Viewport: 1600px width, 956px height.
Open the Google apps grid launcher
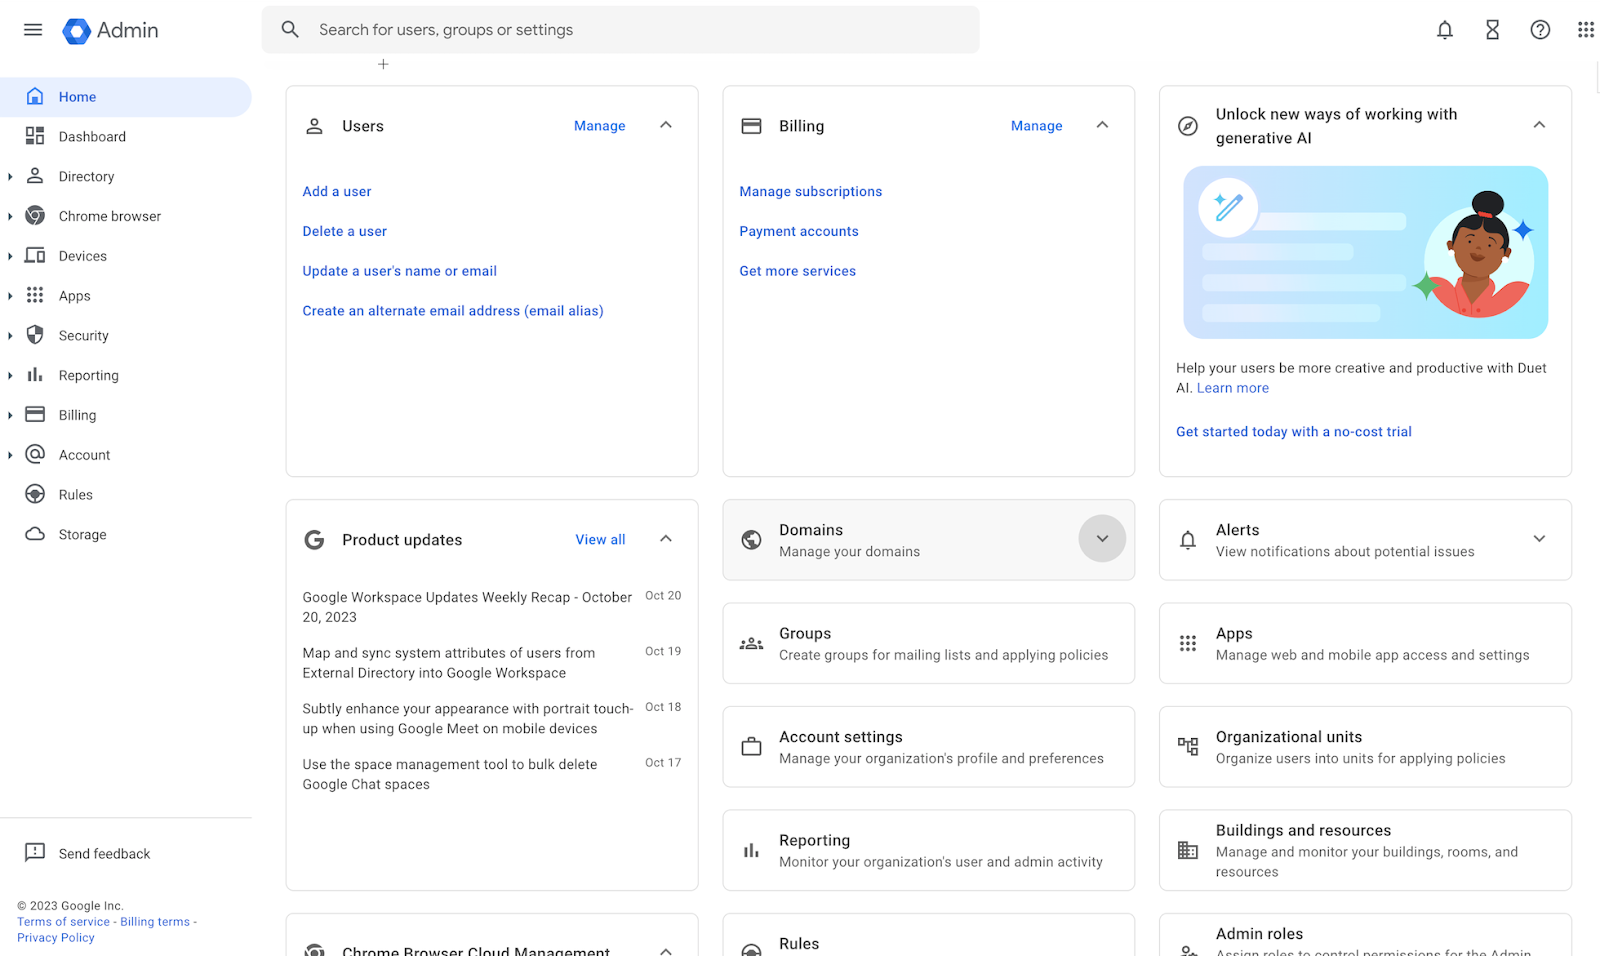pos(1586,30)
